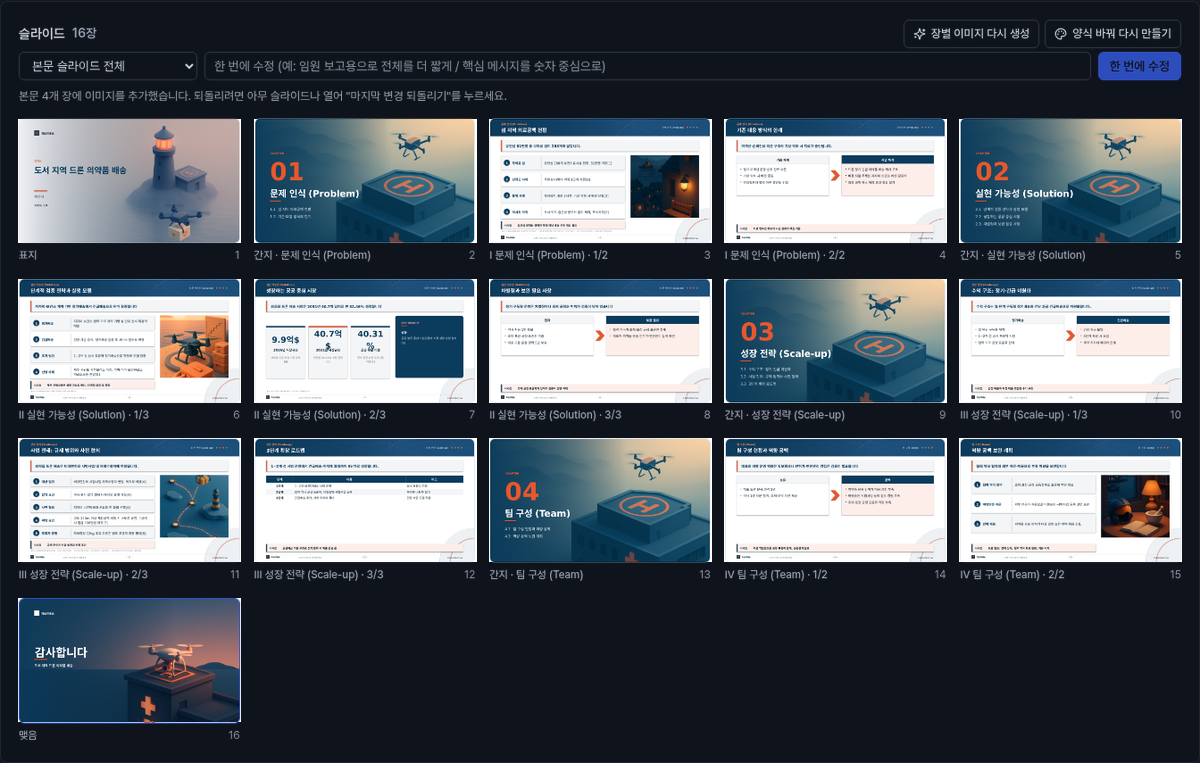Image resolution: width=1200 pixels, height=763 pixels.
Task: Open the chapter 03 성장 전략 divider slide
Action: [x=835, y=341]
